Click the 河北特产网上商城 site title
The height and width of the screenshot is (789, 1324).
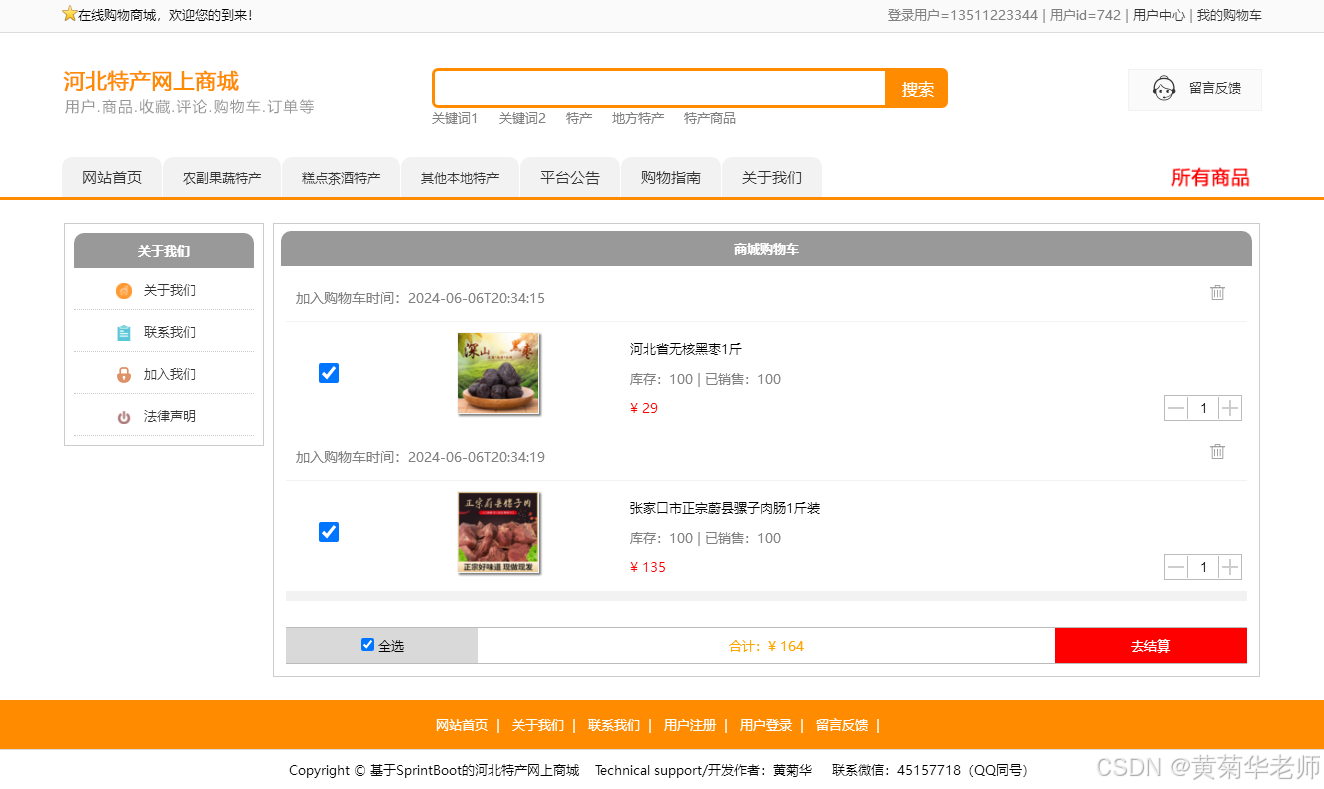tap(151, 82)
